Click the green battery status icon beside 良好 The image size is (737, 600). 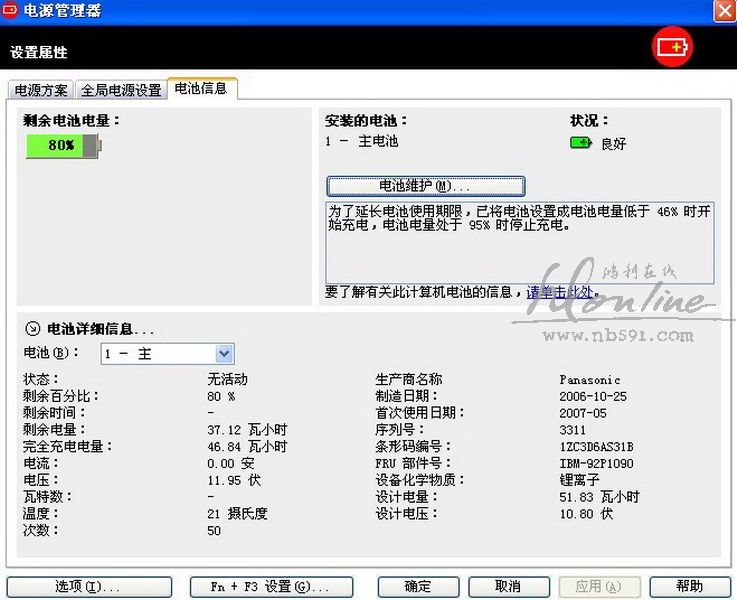point(580,143)
